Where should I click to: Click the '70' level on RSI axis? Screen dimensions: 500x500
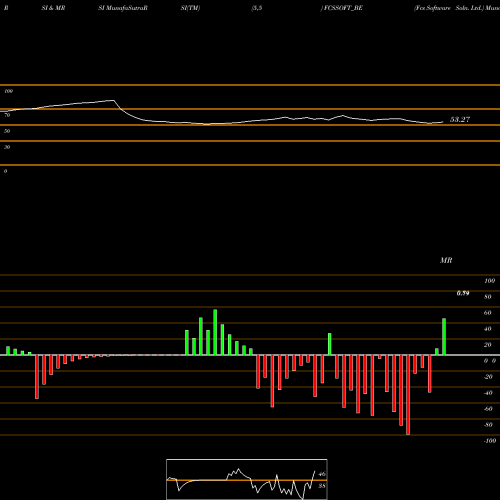click(7, 115)
